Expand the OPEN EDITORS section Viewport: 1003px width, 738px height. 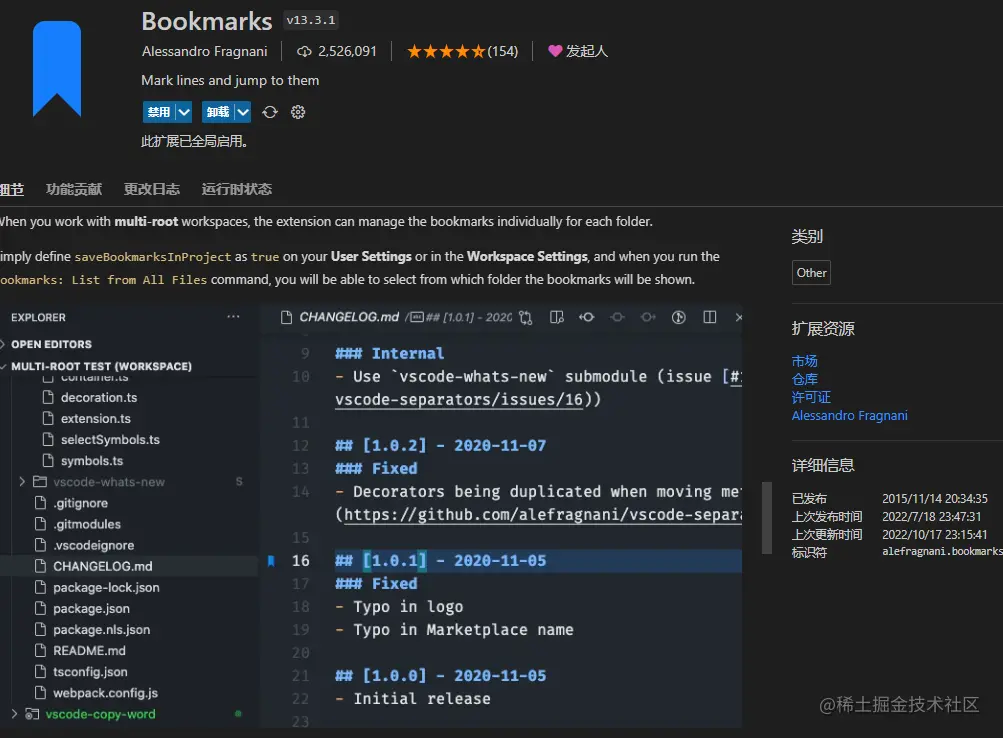51,344
